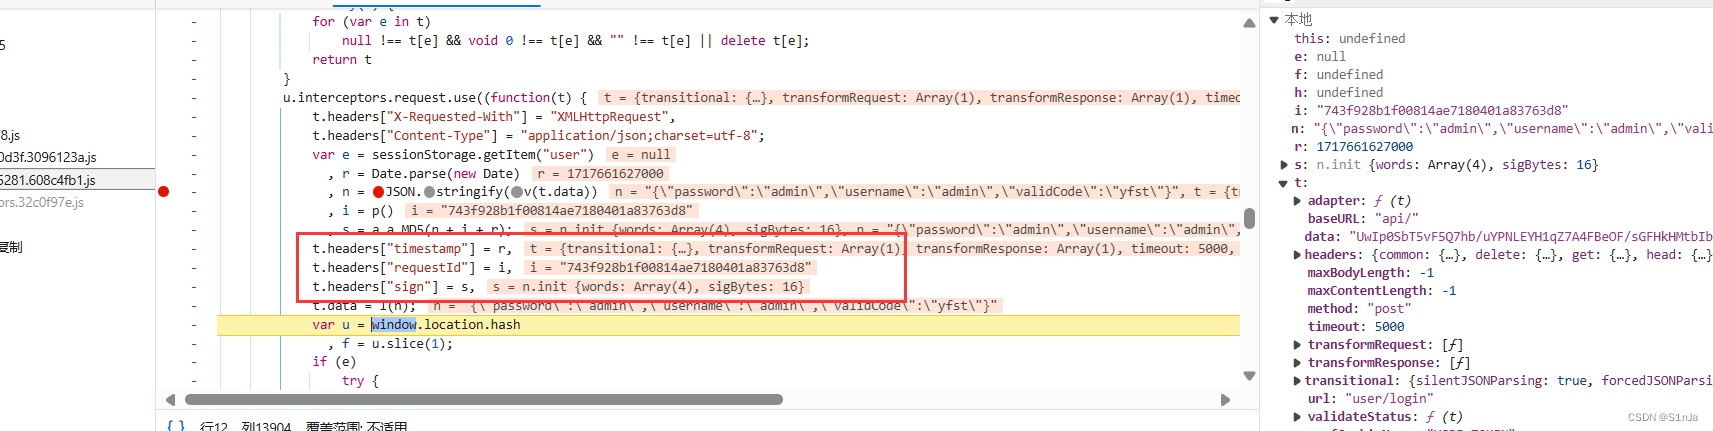This screenshot has height=431, width=1713.
Task: Expand the s: n.init variable
Action: coord(1285,165)
